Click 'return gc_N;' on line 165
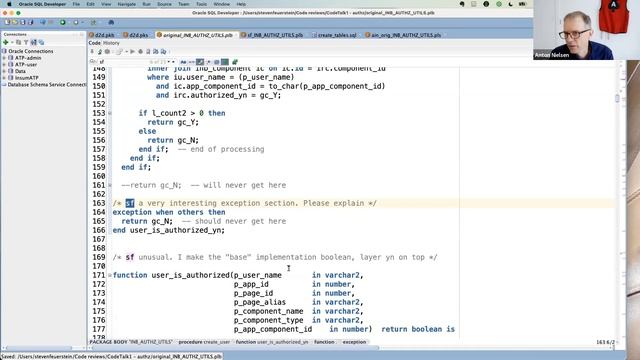This screenshot has width=640, height=360. tap(147, 221)
